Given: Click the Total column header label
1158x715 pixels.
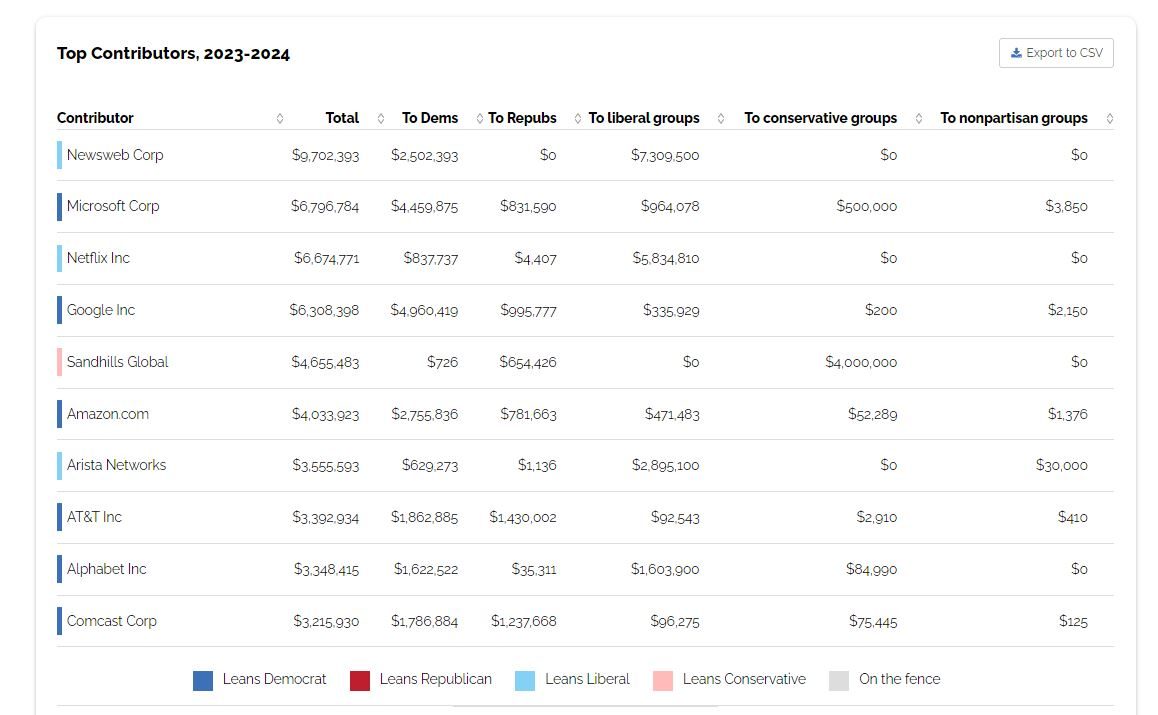Looking at the screenshot, I should pyautogui.click(x=342, y=118).
